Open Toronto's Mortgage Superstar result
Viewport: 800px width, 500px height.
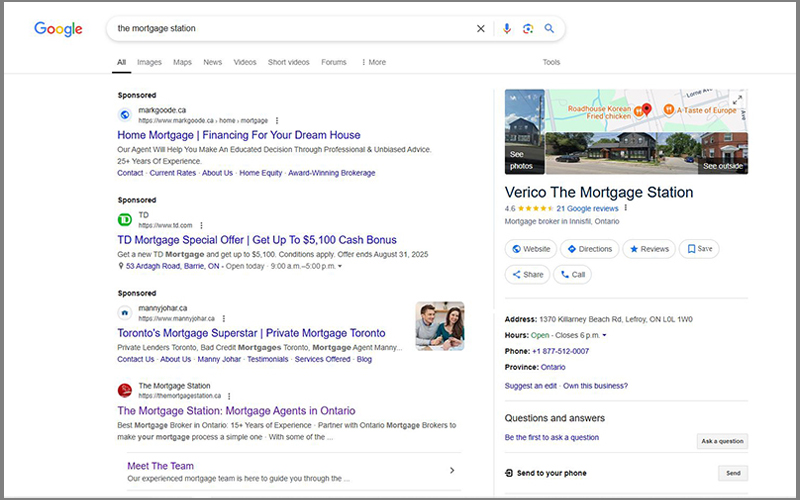coord(252,333)
